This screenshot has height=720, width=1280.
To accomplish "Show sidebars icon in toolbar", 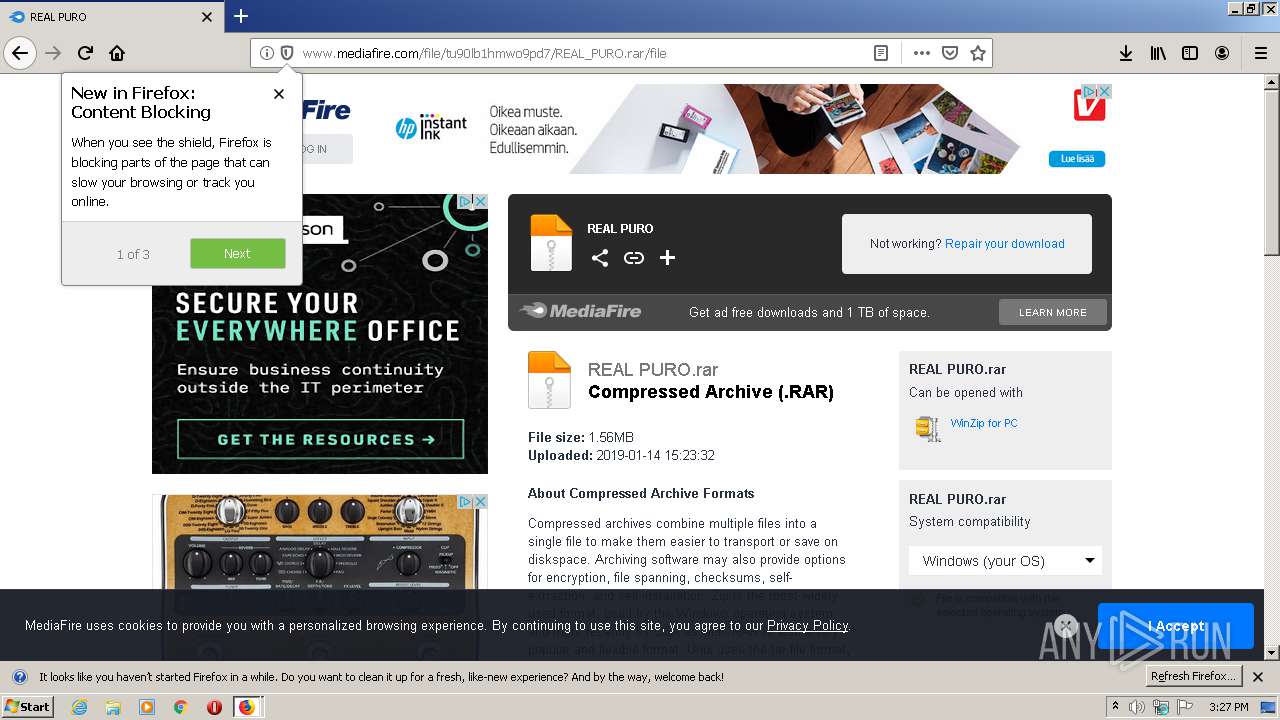I will click(1190, 53).
